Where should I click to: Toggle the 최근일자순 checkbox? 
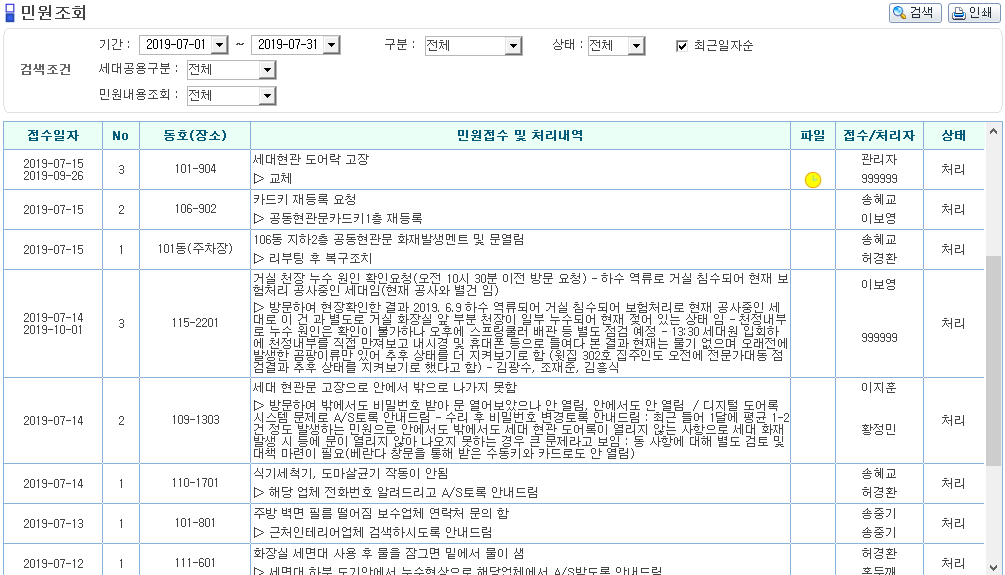[x=681, y=46]
